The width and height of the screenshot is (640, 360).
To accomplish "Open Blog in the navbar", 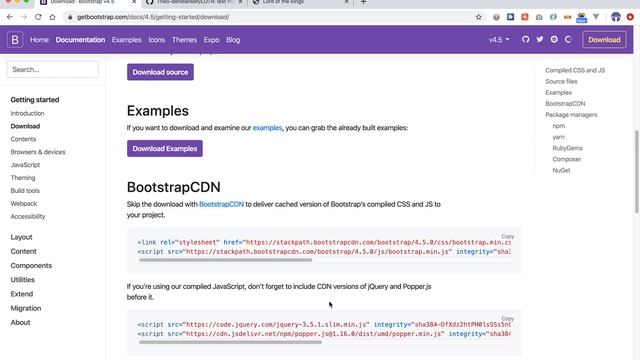I will click(233, 40).
